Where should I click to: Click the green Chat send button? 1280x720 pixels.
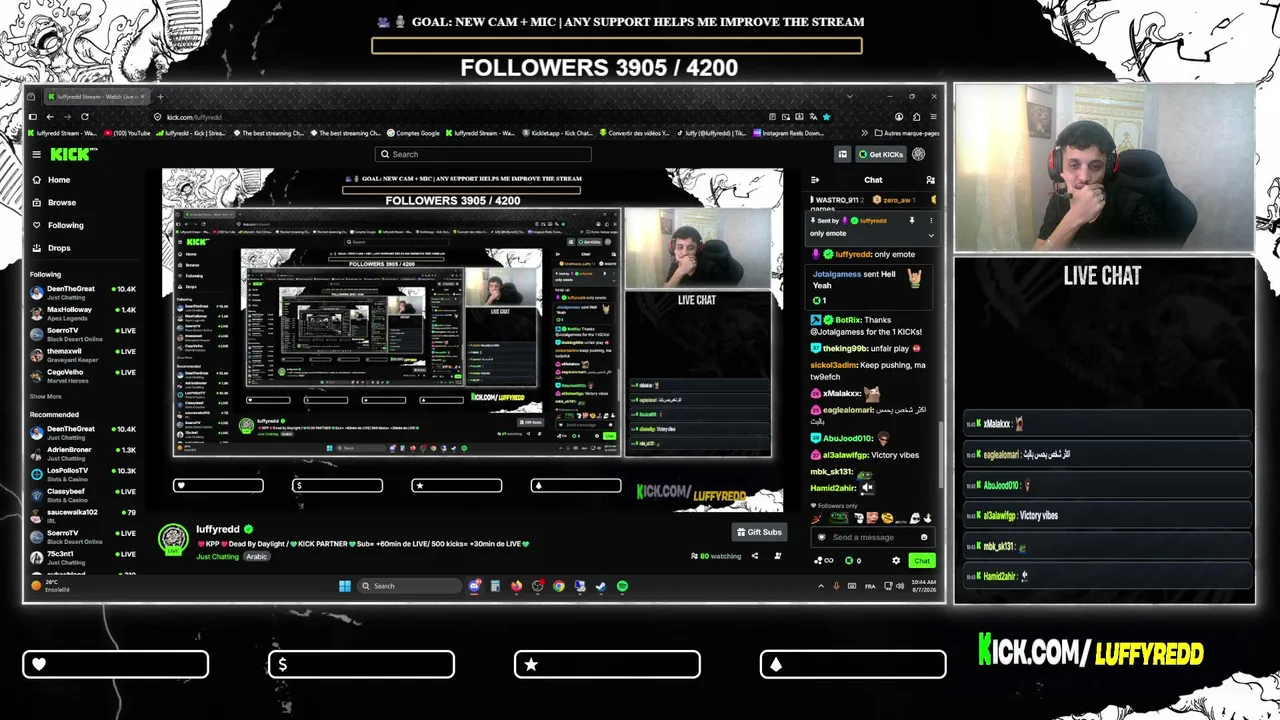click(922, 561)
